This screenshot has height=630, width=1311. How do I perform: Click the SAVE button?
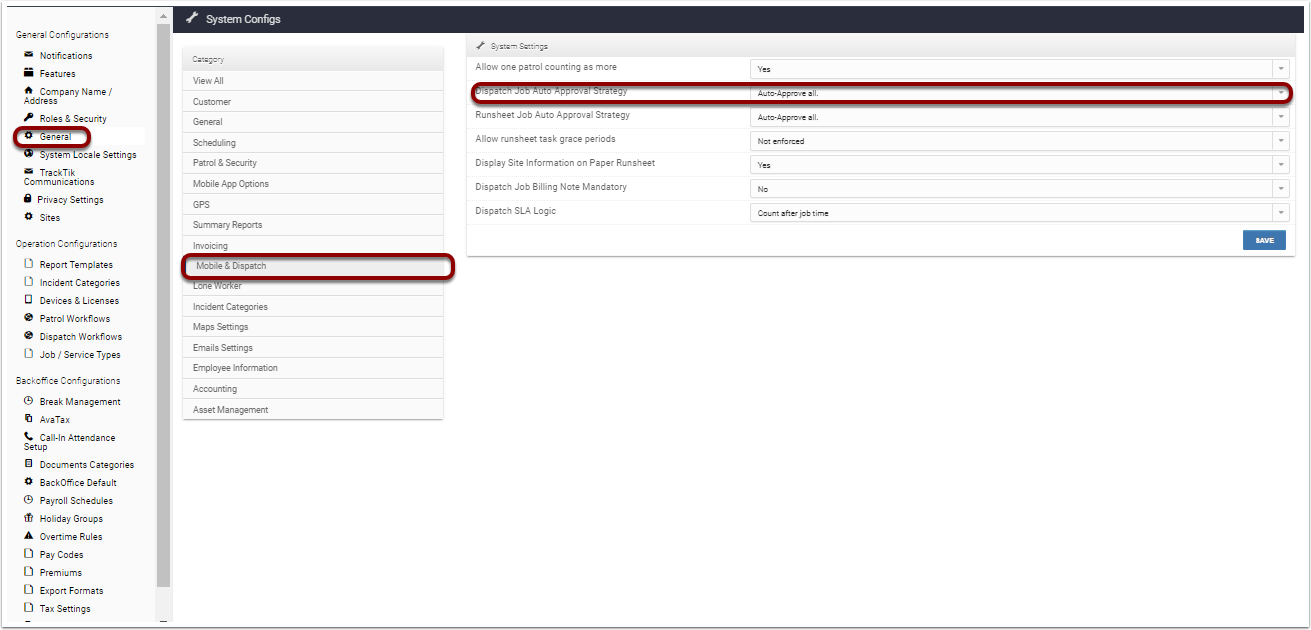[1263, 240]
